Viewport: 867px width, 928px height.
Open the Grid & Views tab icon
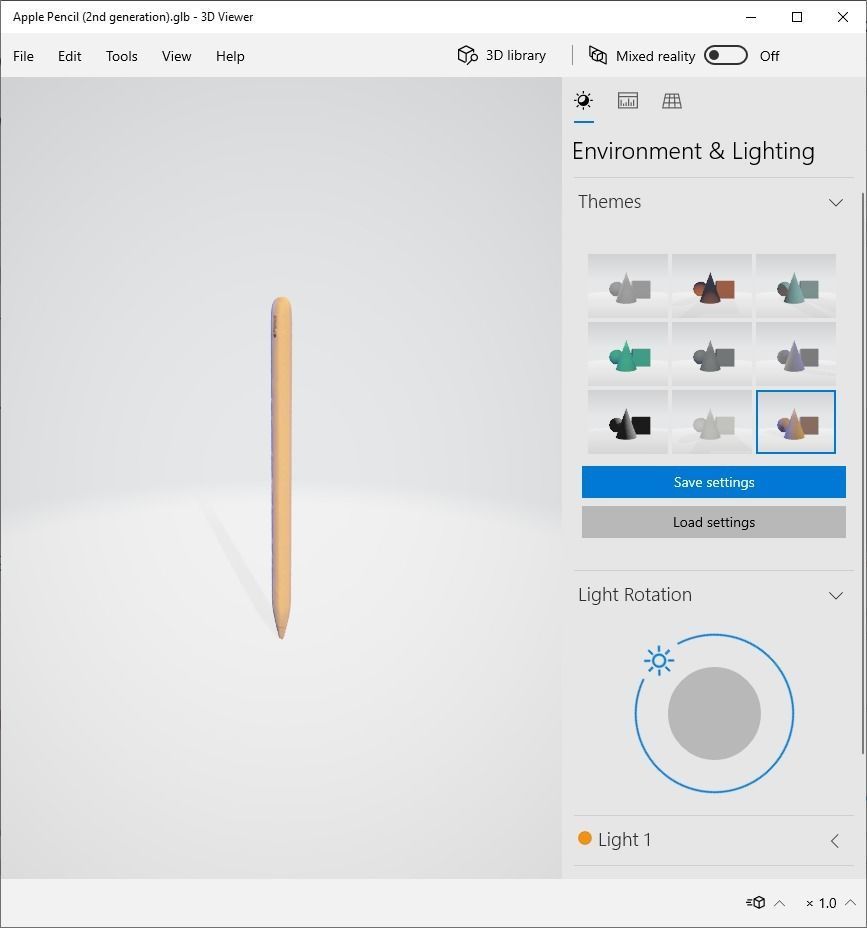(672, 101)
